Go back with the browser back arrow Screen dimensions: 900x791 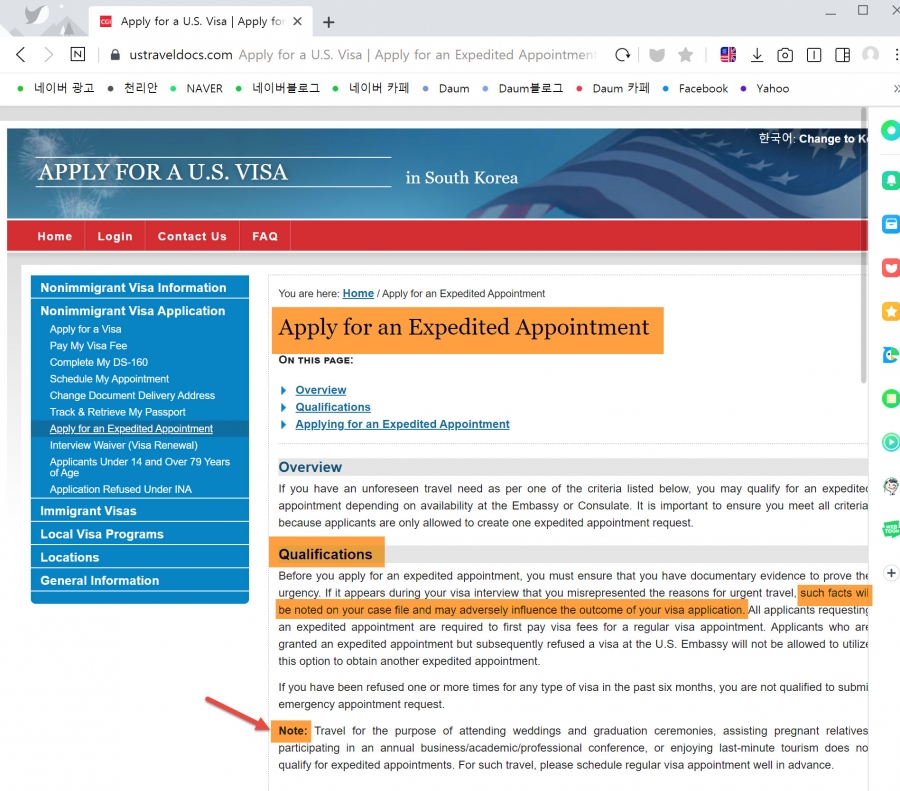click(x=21, y=55)
